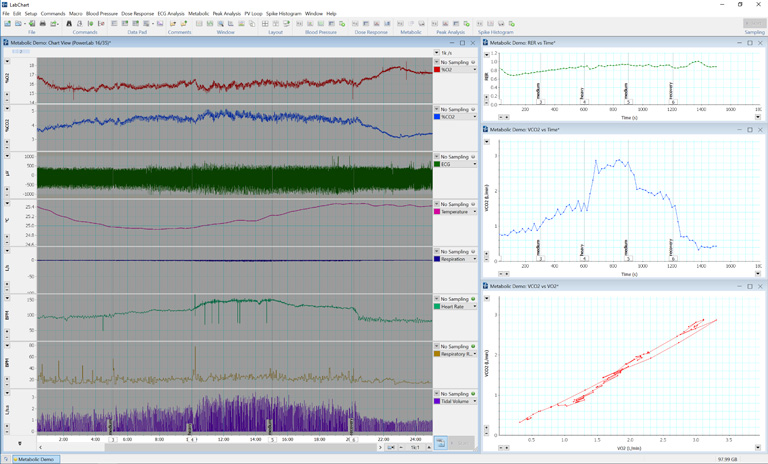Click the first Layout toolbar icon
Screen dimensions: 768x464
[x=264, y=23]
